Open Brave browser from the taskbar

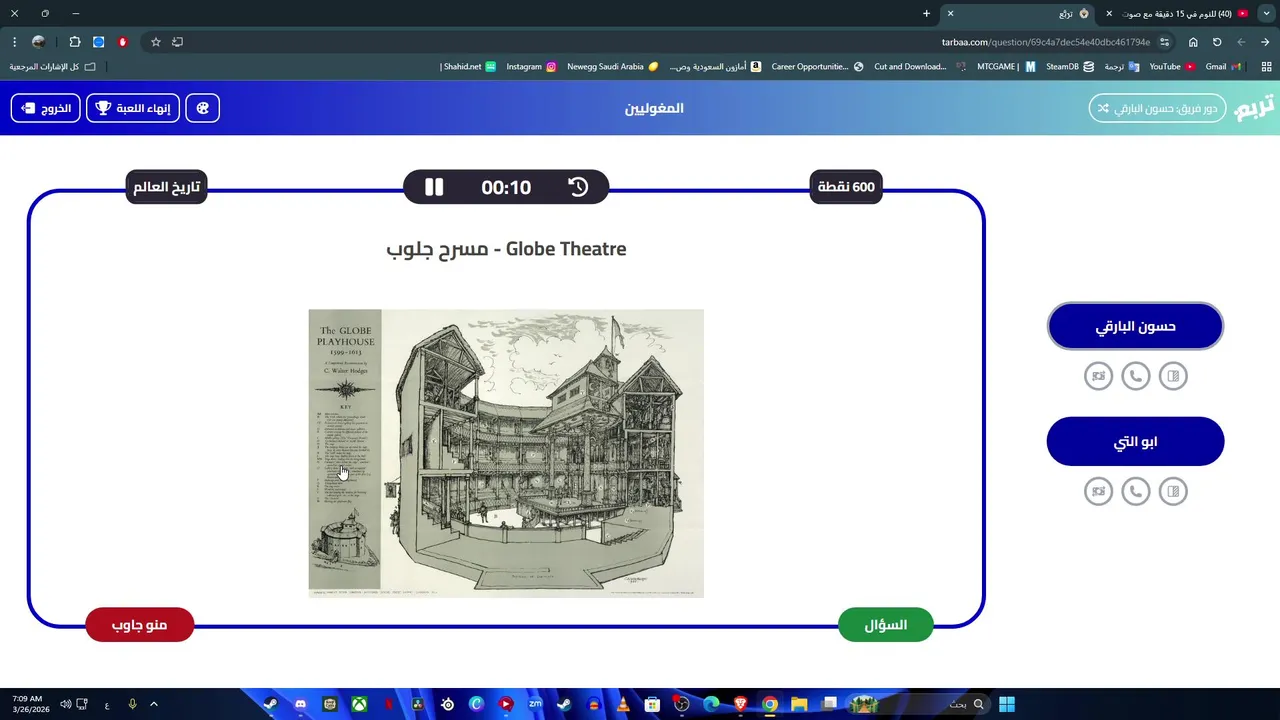(x=740, y=704)
